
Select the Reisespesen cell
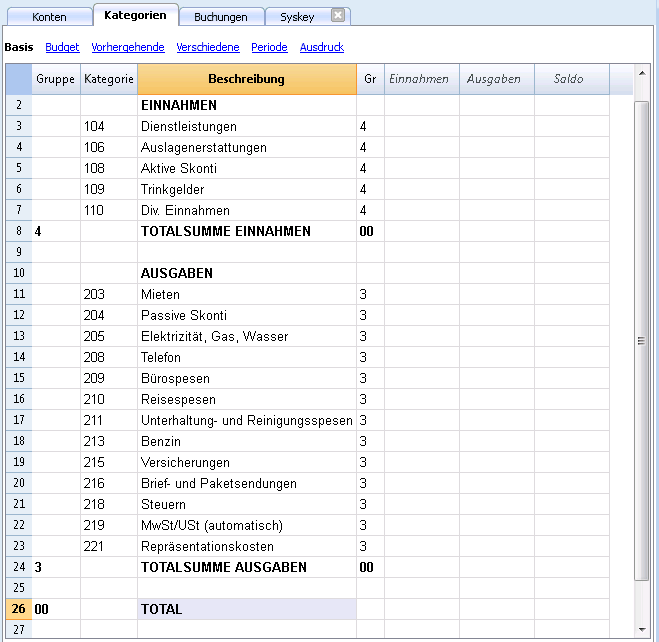[x=247, y=399]
